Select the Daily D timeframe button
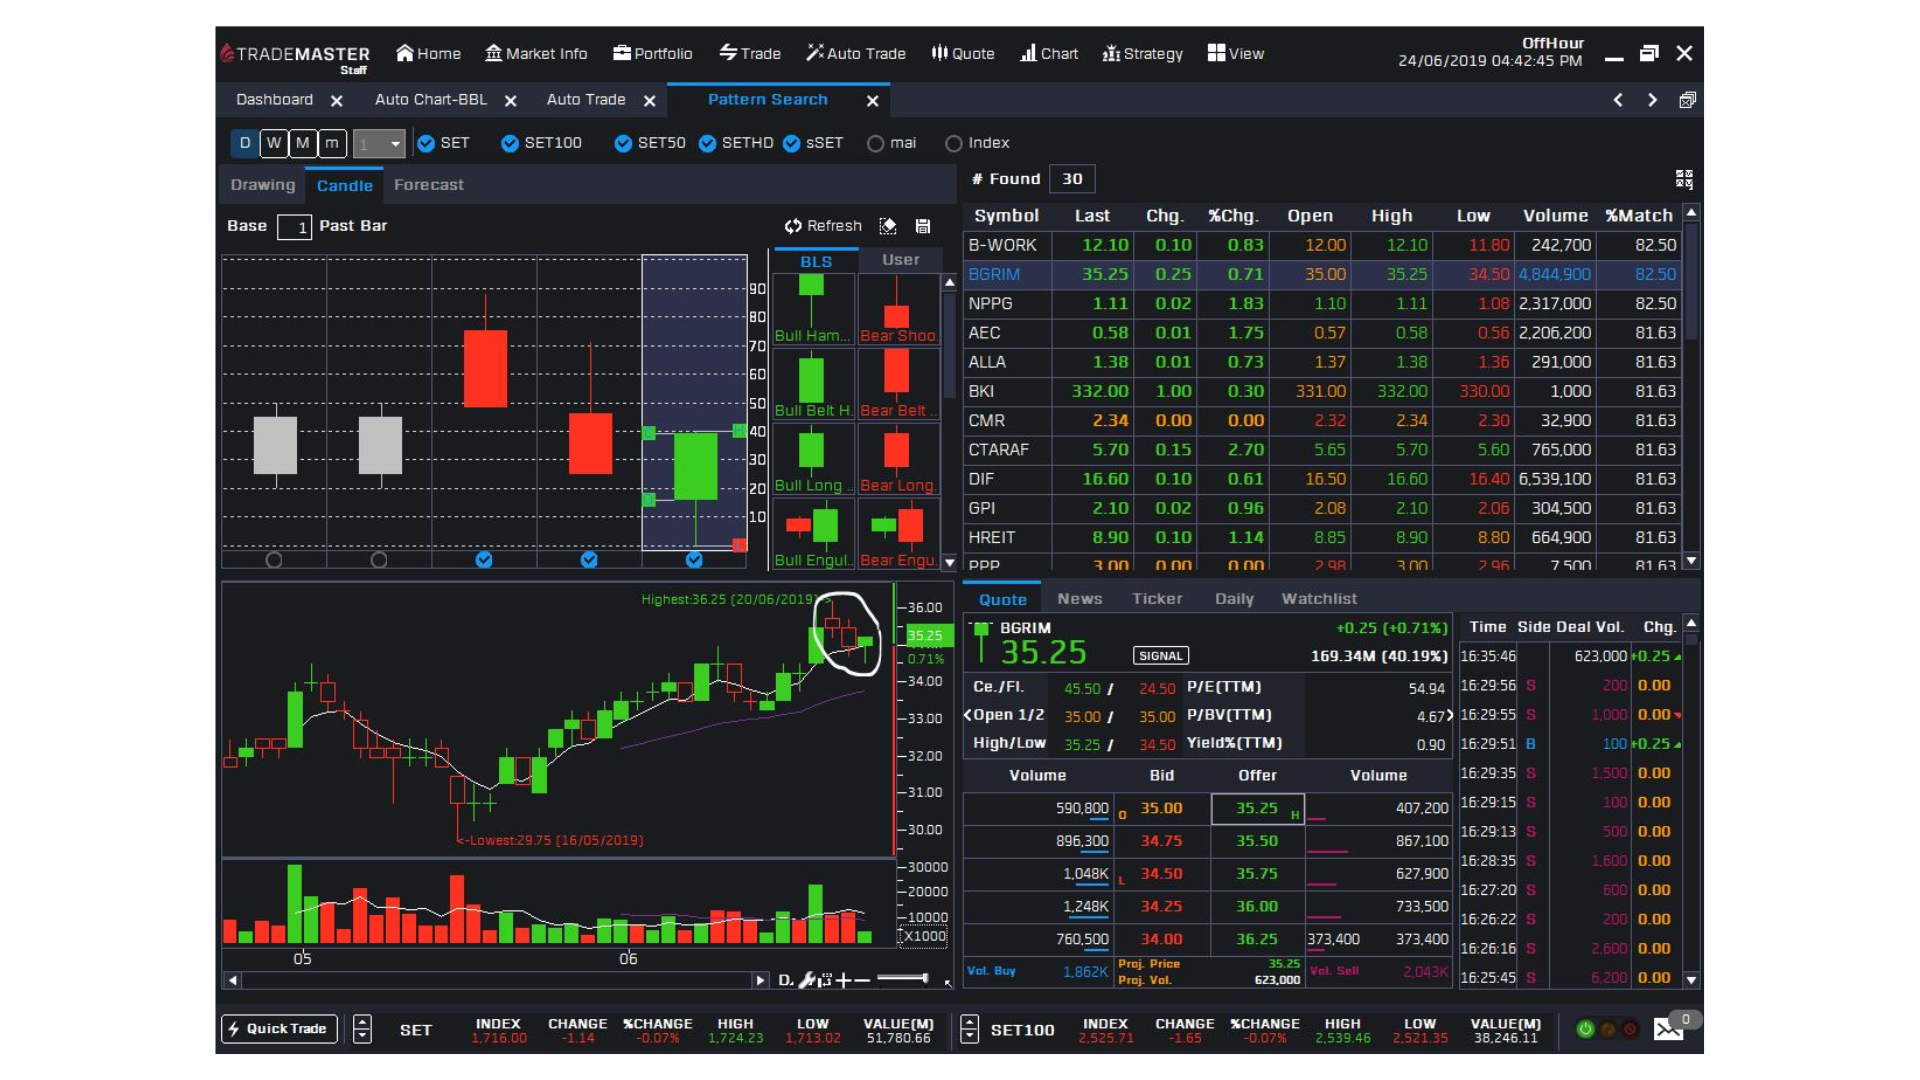Image resolution: width=1920 pixels, height=1080 pixels. tap(244, 143)
